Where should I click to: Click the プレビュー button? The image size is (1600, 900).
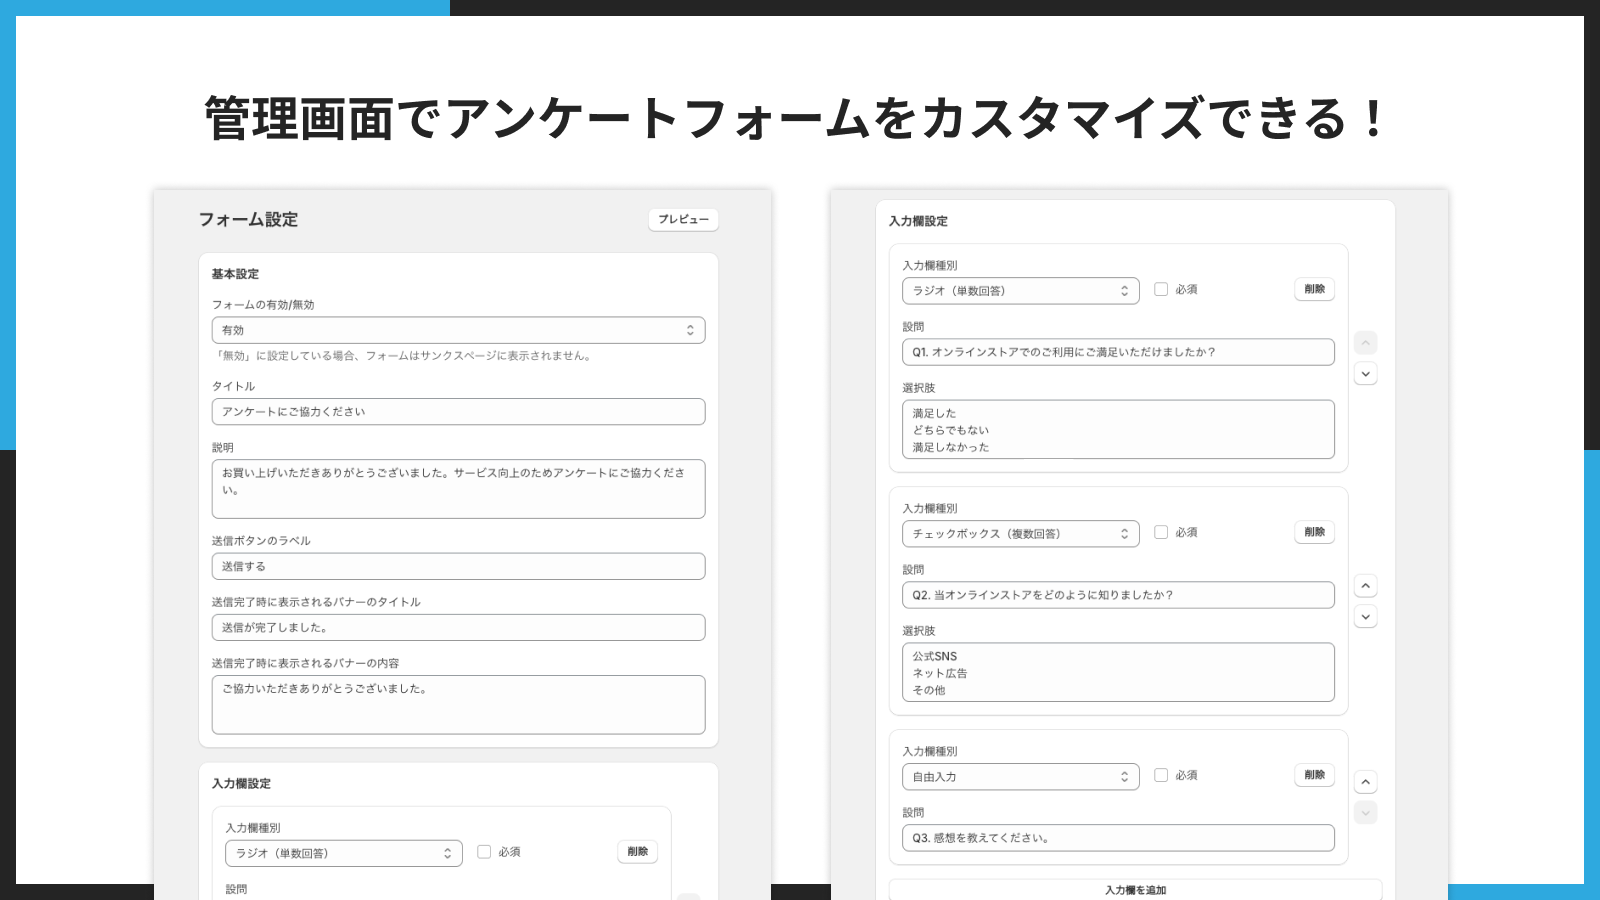(683, 220)
